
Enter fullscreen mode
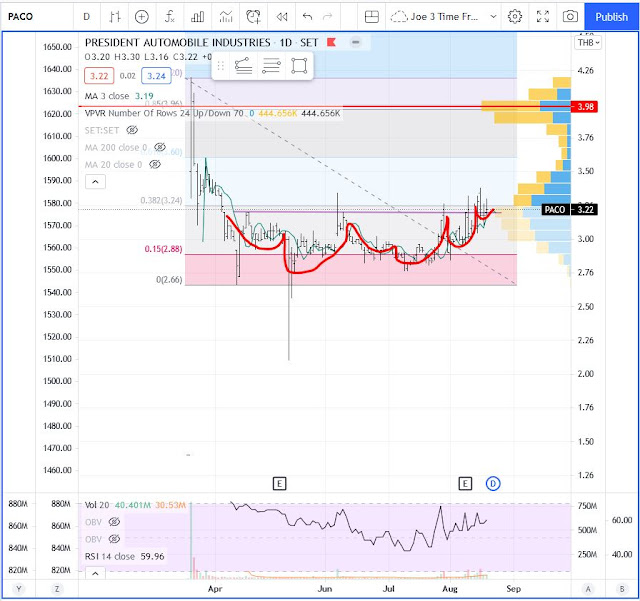coord(542,17)
